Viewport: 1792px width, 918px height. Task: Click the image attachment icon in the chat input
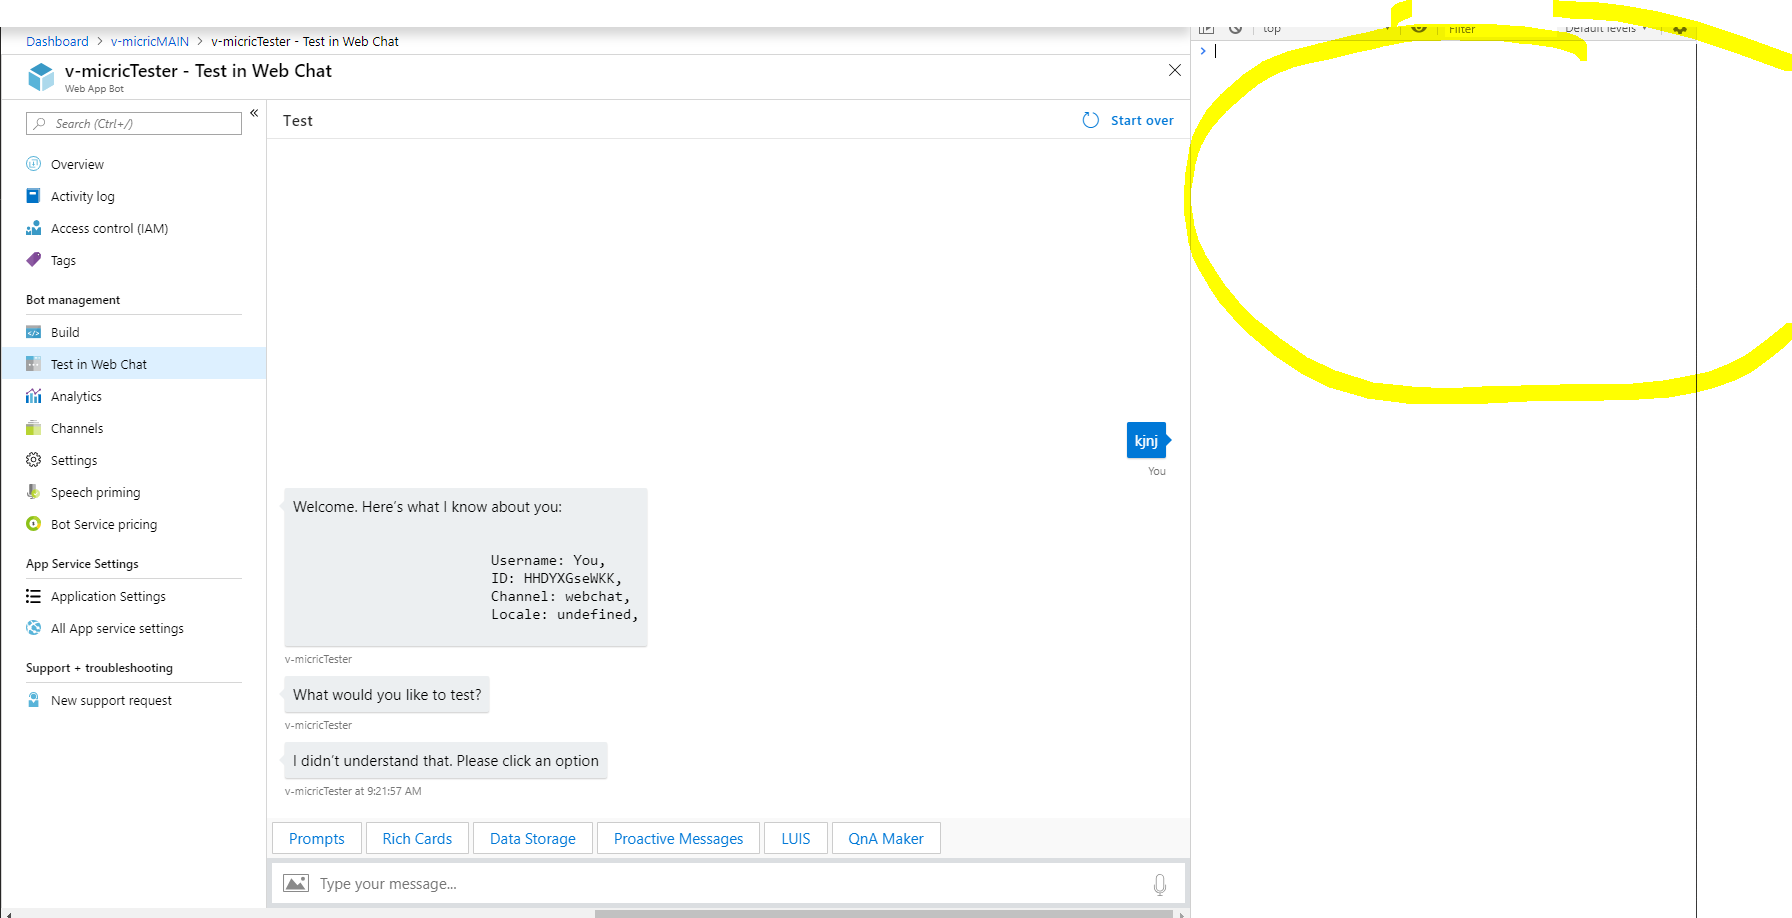click(296, 883)
